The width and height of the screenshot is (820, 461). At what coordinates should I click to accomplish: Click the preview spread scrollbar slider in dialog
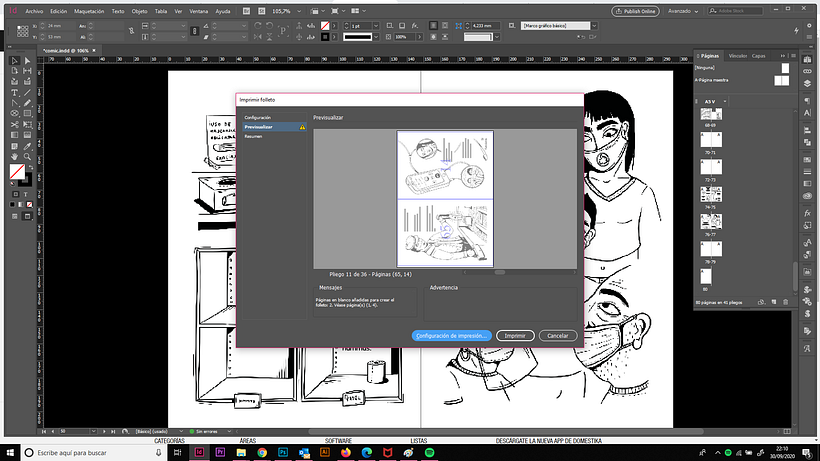tap(500, 272)
